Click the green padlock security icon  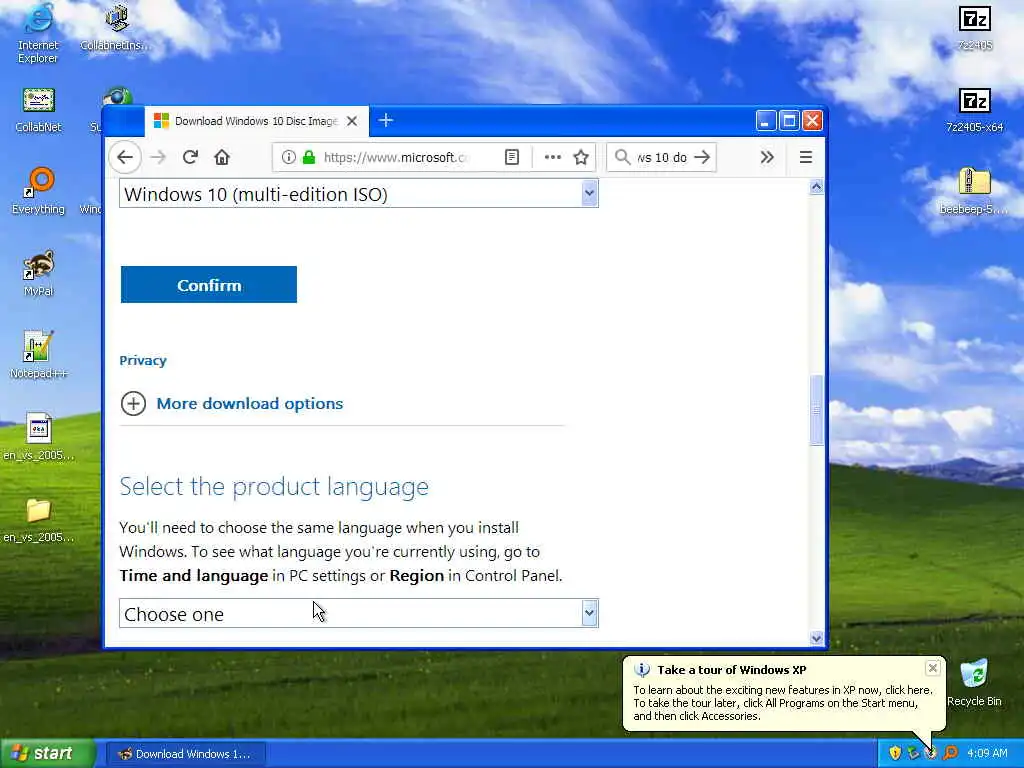click(x=309, y=157)
